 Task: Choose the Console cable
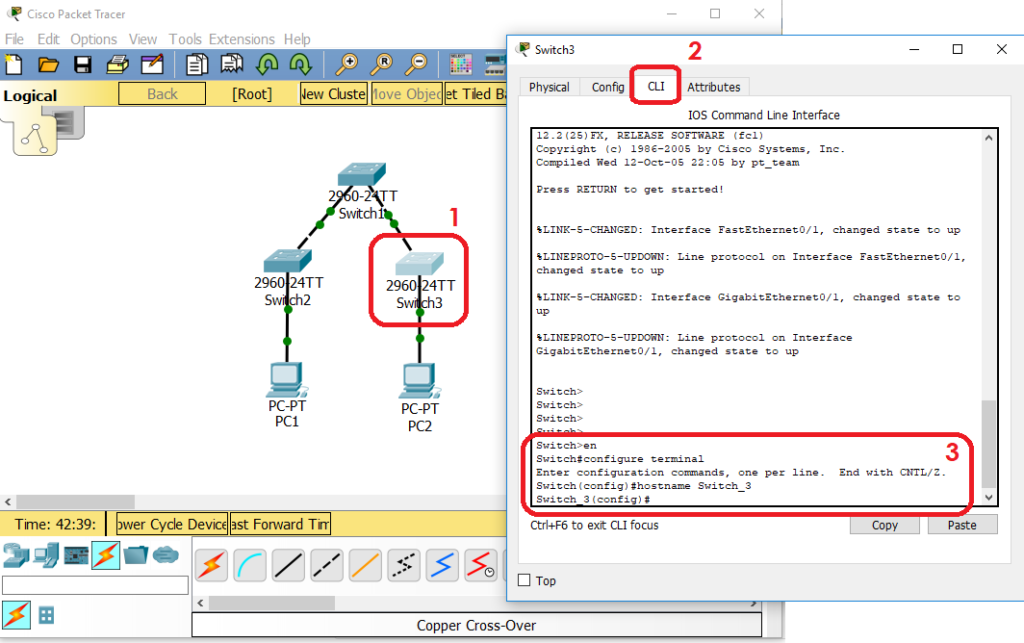[x=249, y=565]
